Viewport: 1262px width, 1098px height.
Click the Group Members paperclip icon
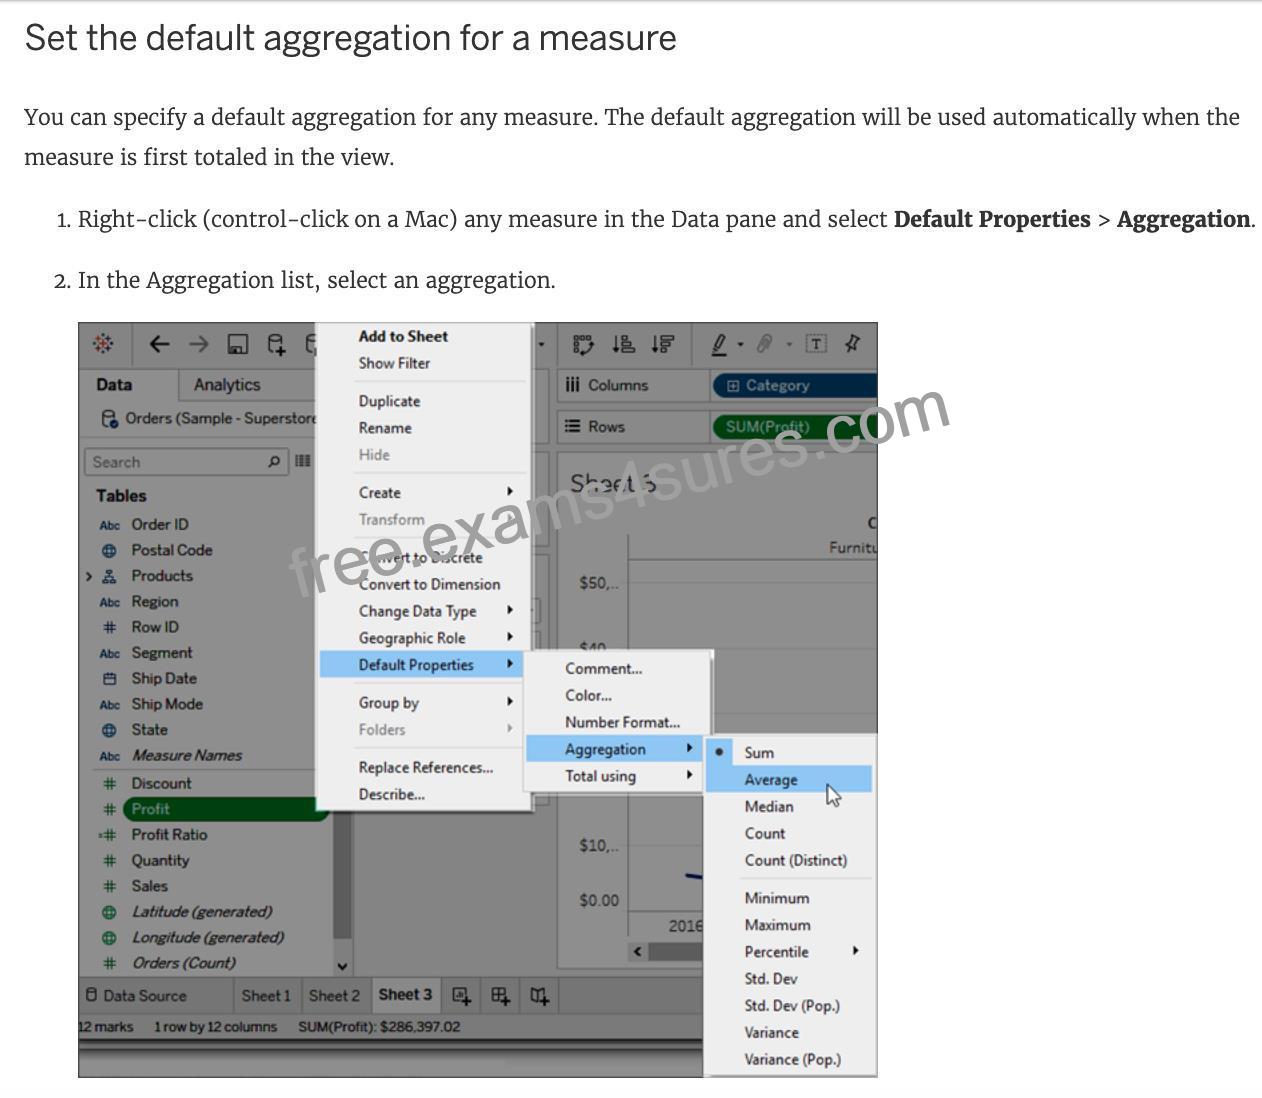point(764,344)
